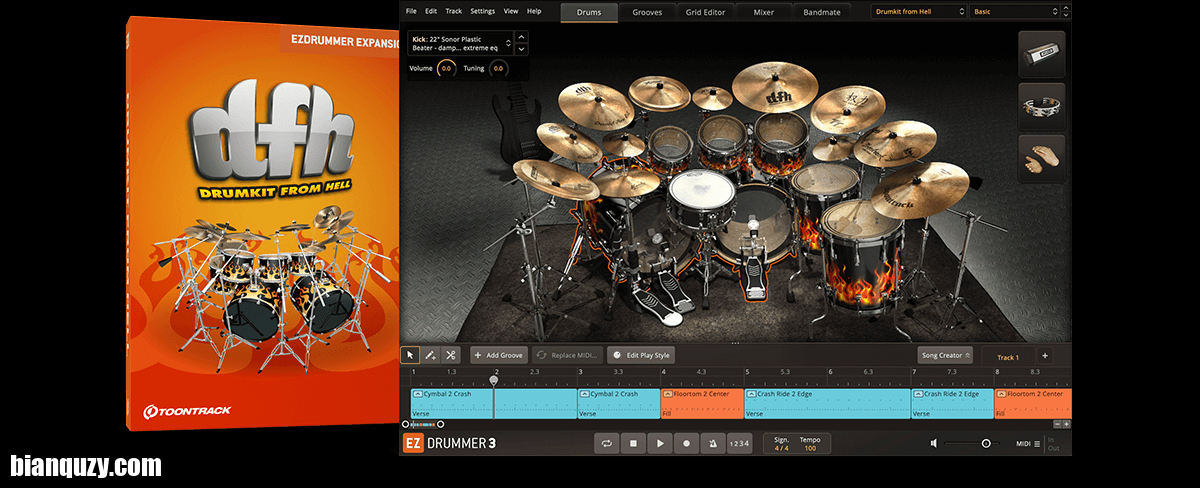This screenshot has width=1200, height=488.
Task: Toggle the 1234 count-in button
Action: 739,443
